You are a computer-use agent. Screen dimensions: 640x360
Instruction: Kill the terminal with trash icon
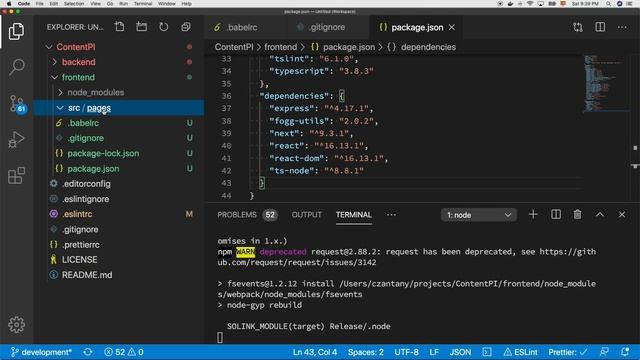point(578,215)
